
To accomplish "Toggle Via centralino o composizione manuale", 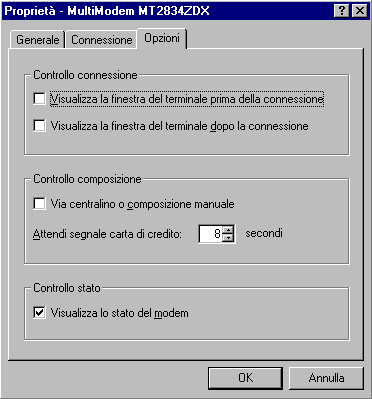I will coord(39,204).
